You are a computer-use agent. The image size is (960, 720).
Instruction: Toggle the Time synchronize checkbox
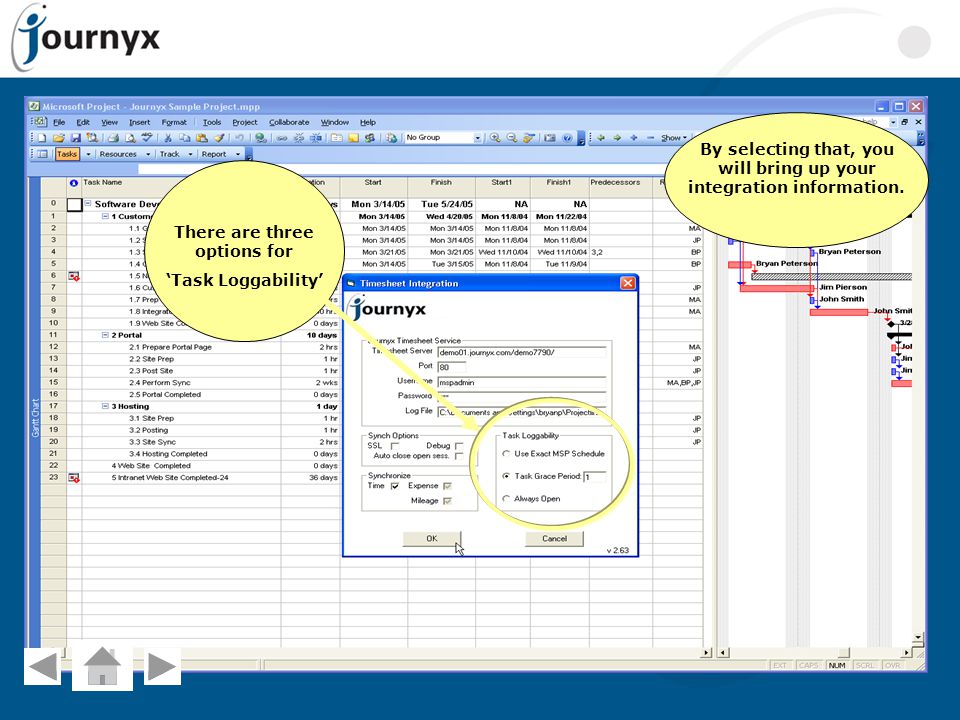coord(395,486)
